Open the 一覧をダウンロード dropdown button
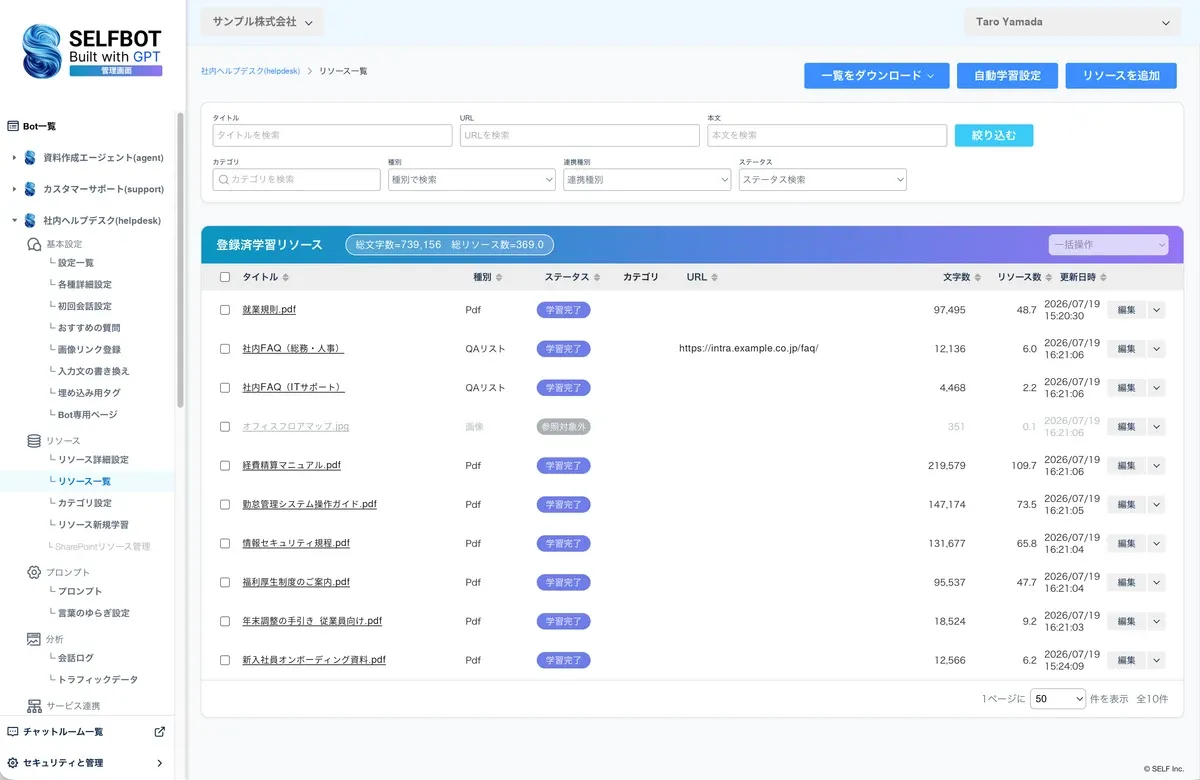This screenshot has height=780, width=1200. pos(875,76)
